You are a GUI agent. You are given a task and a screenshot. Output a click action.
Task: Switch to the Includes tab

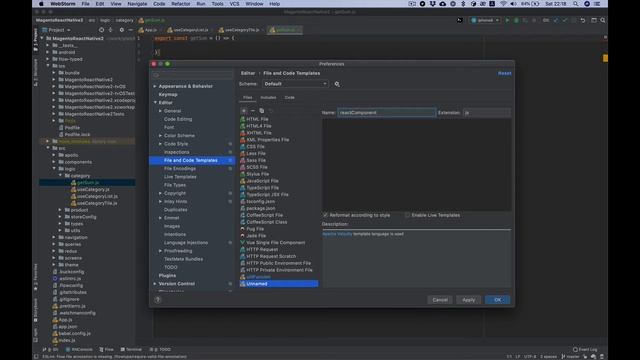pyautogui.click(x=268, y=98)
